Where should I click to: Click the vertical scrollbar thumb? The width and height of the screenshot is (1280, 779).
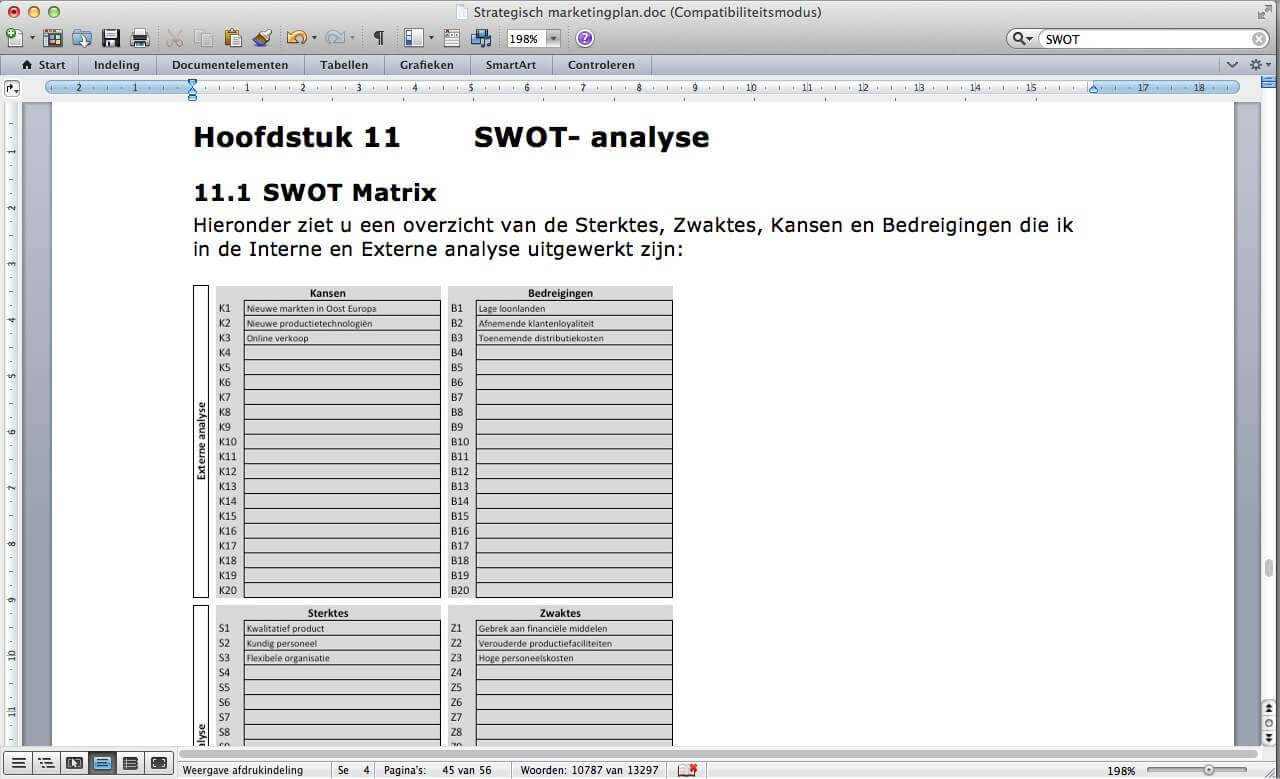click(x=1269, y=570)
